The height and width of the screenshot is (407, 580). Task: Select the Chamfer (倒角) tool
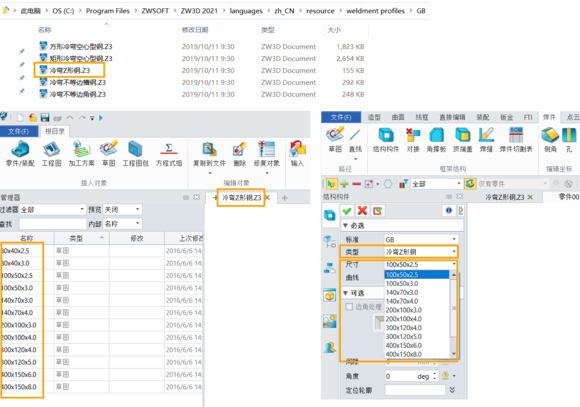click(x=550, y=140)
